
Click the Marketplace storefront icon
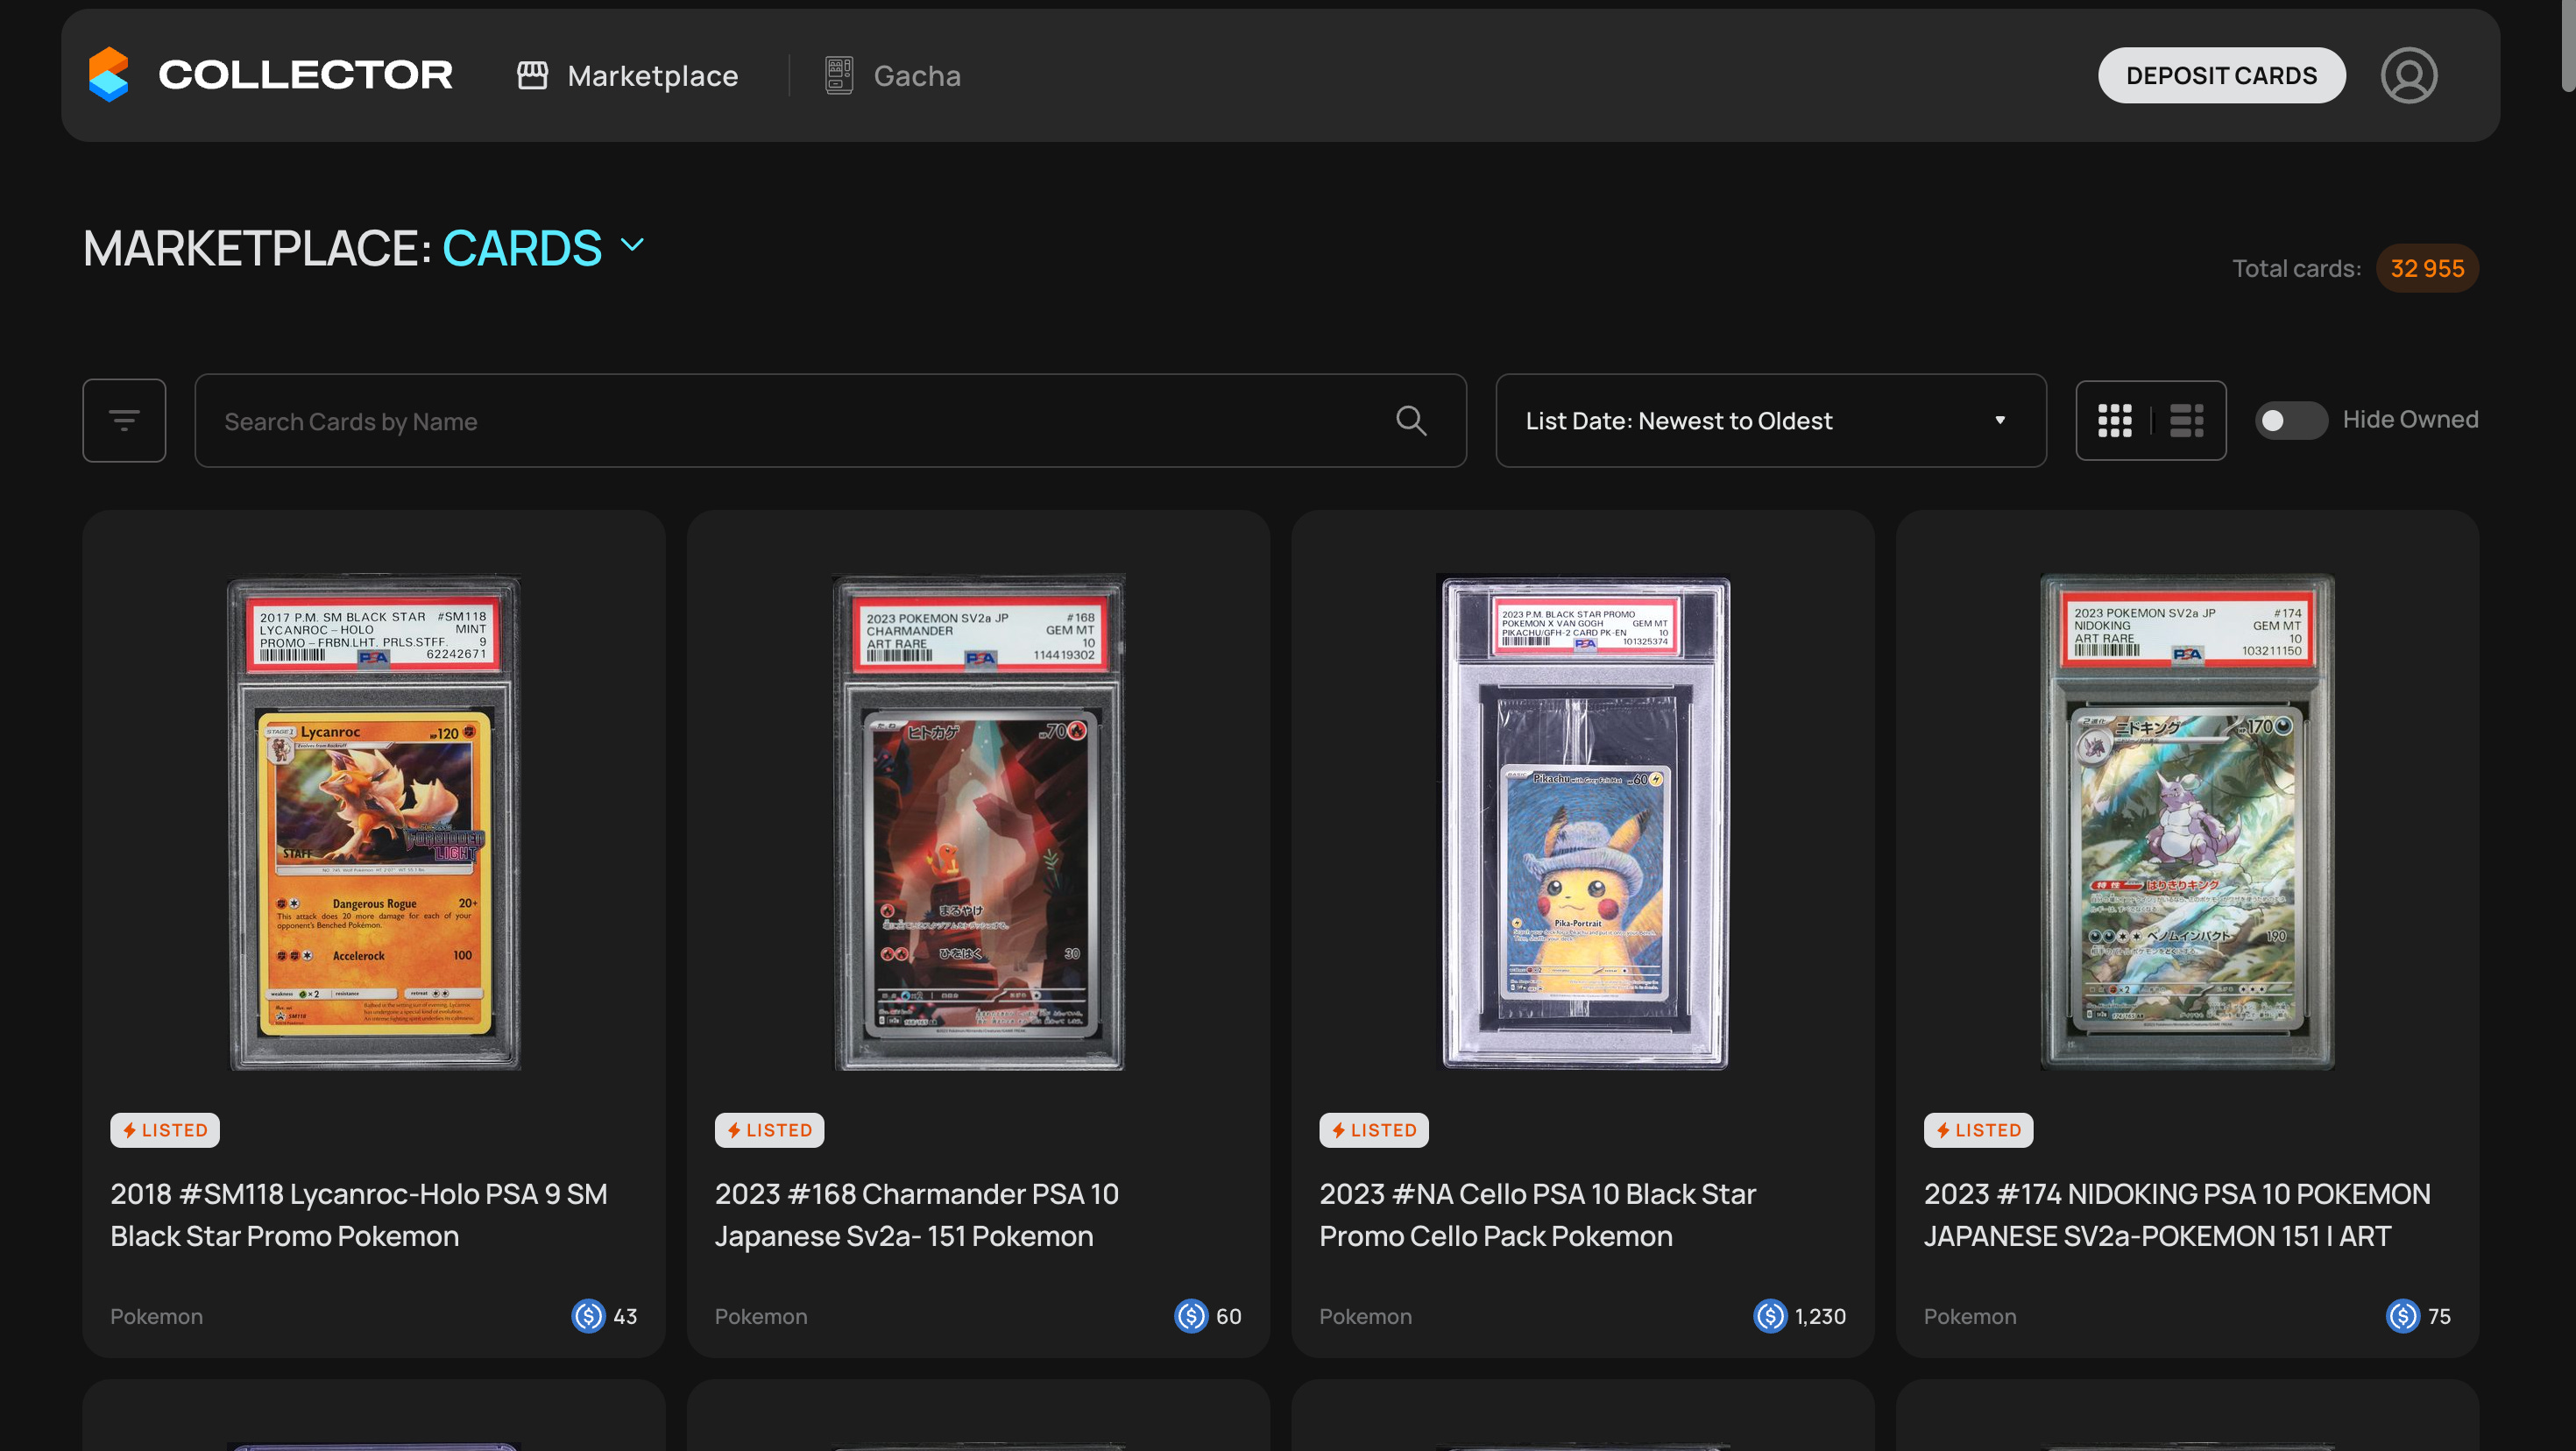tap(532, 75)
